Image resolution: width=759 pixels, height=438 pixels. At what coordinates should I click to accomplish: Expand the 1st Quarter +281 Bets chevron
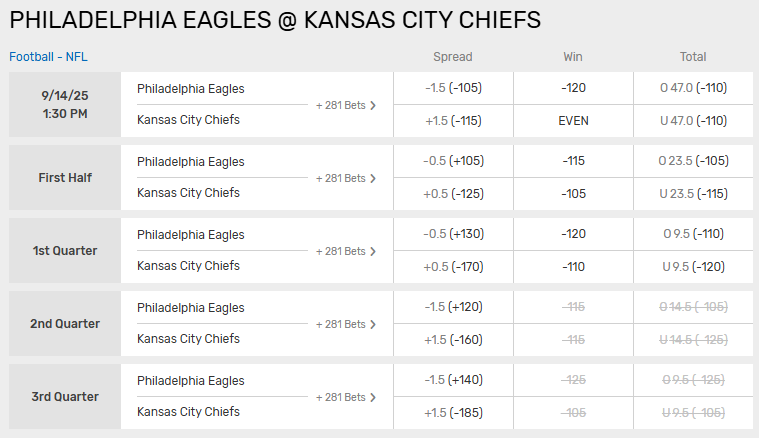click(373, 251)
